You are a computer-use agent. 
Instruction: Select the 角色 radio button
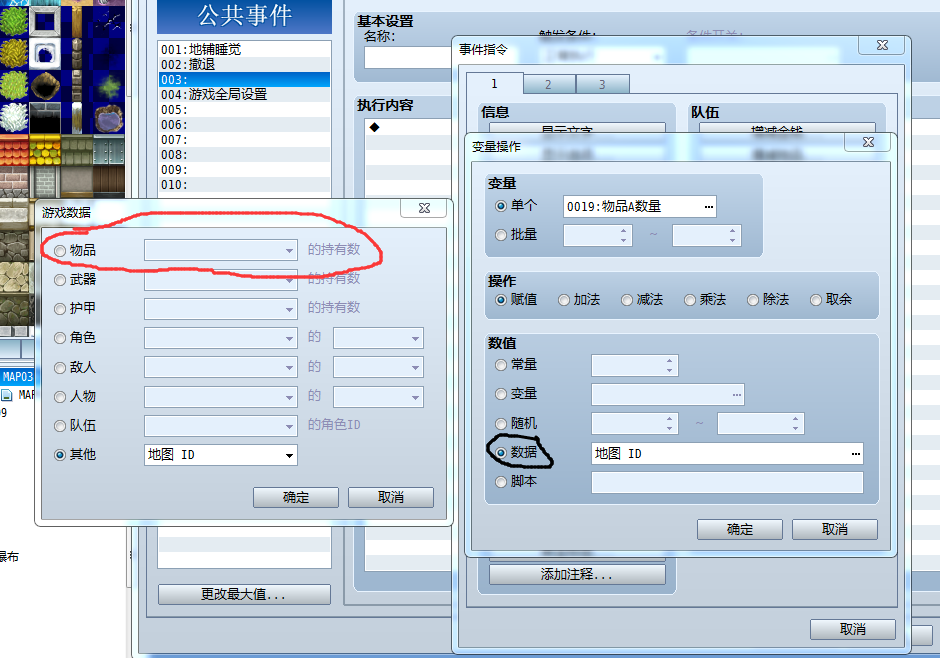point(60,338)
